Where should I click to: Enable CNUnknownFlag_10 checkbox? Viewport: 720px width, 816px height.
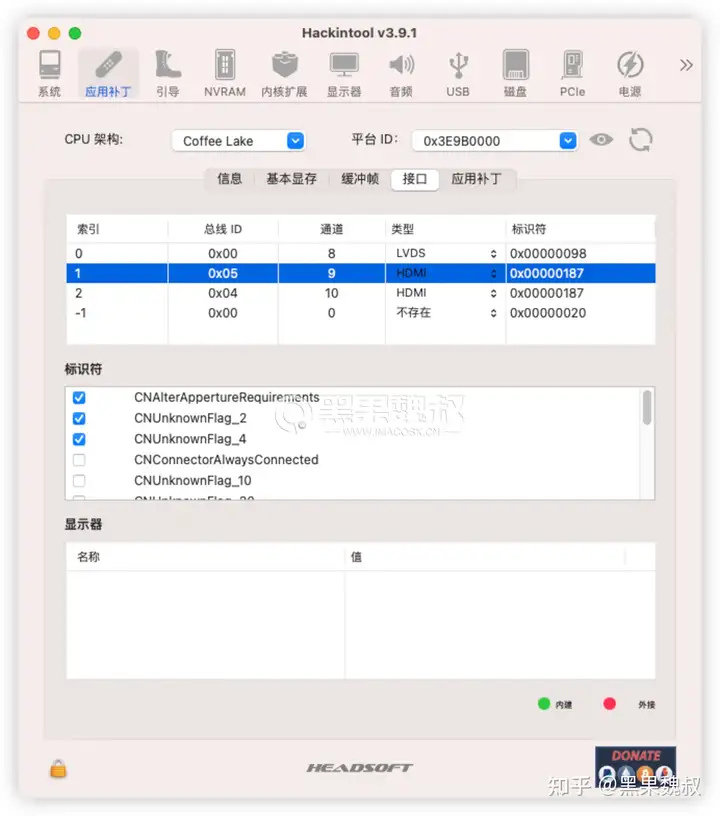click(x=79, y=481)
